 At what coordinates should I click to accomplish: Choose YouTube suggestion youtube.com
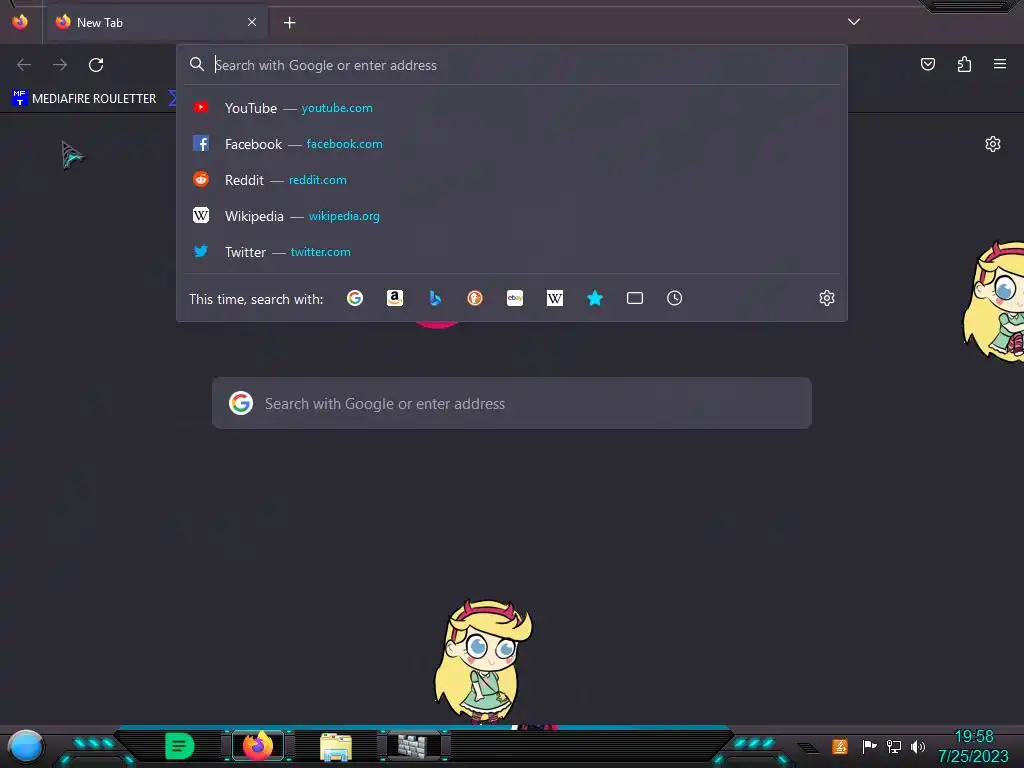tap(512, 108)
